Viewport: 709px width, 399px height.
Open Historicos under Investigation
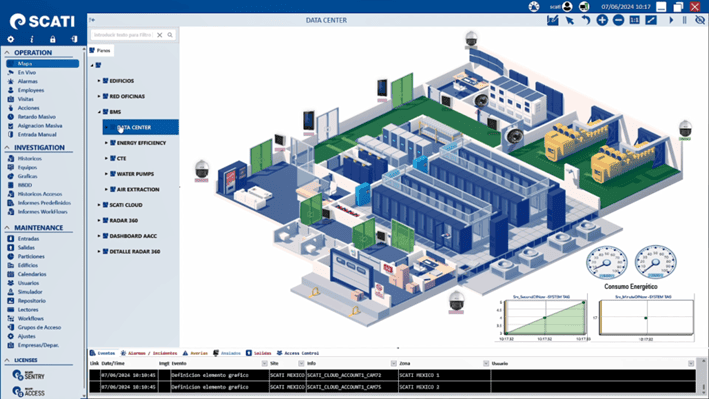pyautogui.click(x=29, y=158)
